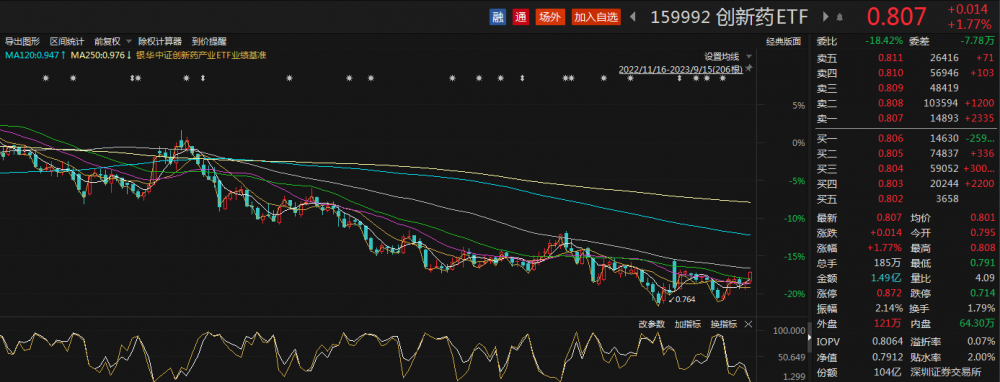Select 卖二 ask row at 0.808
This screenshot has height=382, width=1000.
(x=907, y=103)
